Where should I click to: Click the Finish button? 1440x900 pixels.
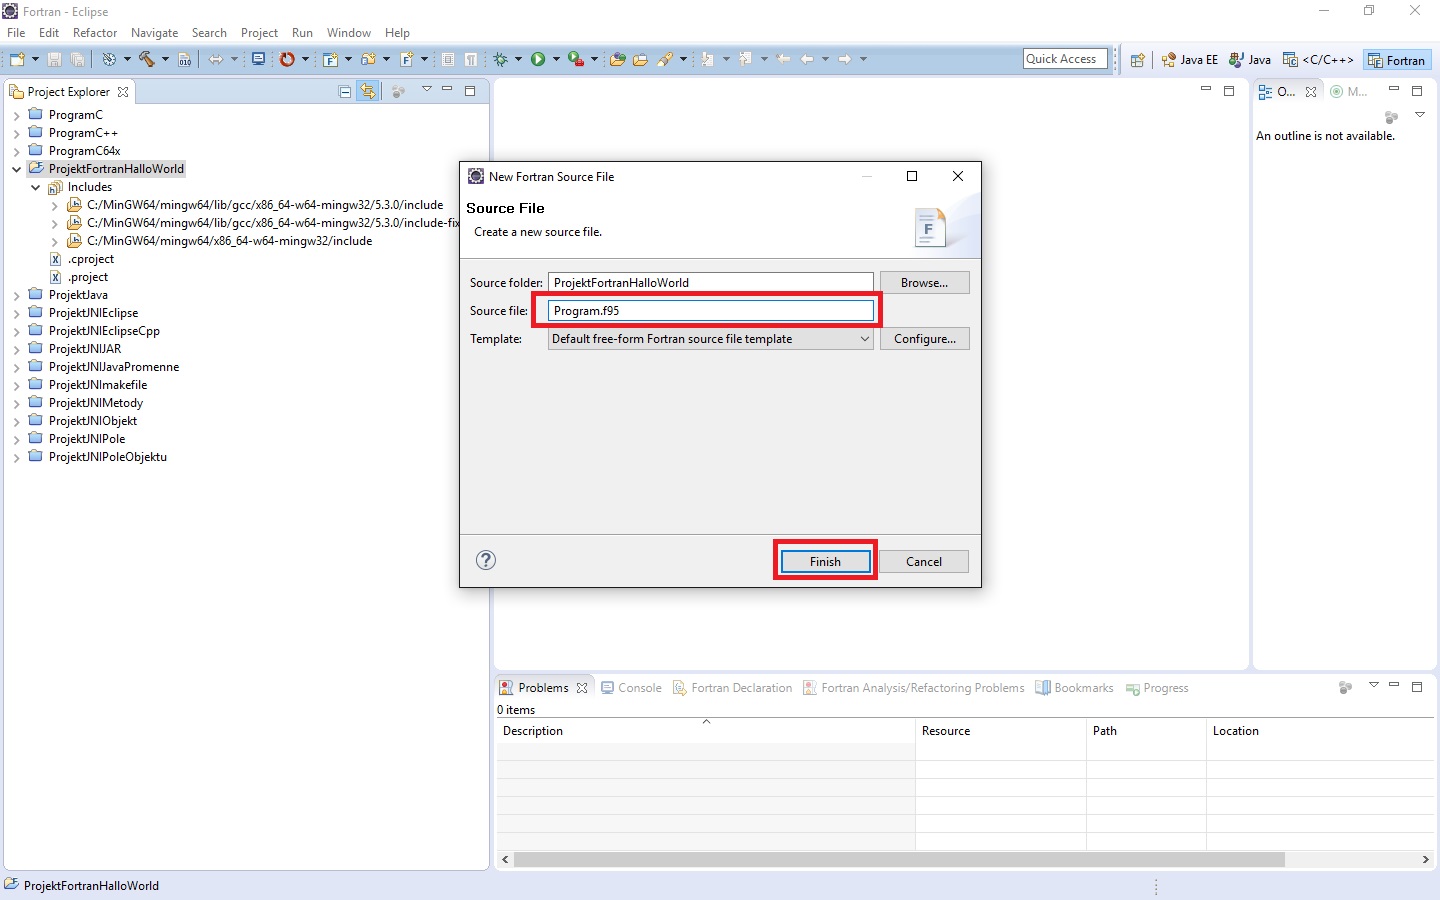(x=825, y=561)
